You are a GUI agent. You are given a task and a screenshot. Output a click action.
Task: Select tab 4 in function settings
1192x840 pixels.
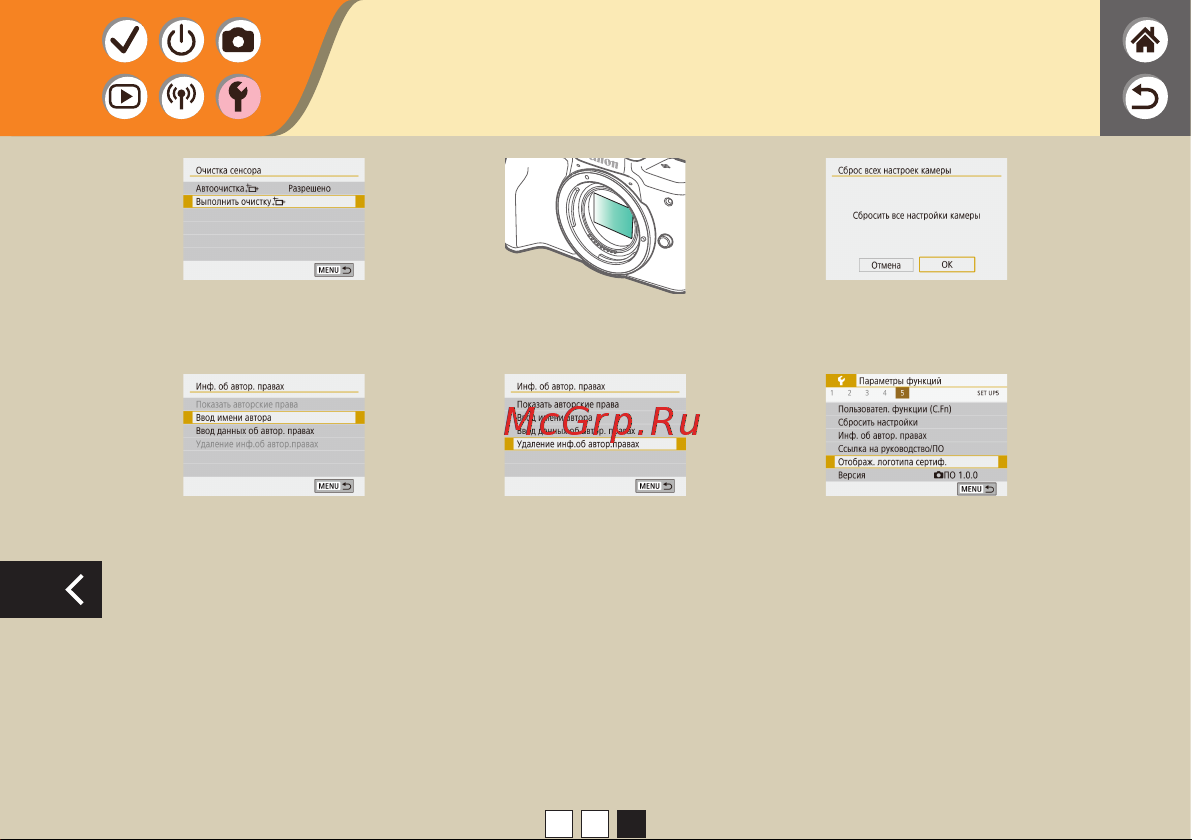[884, 393]
